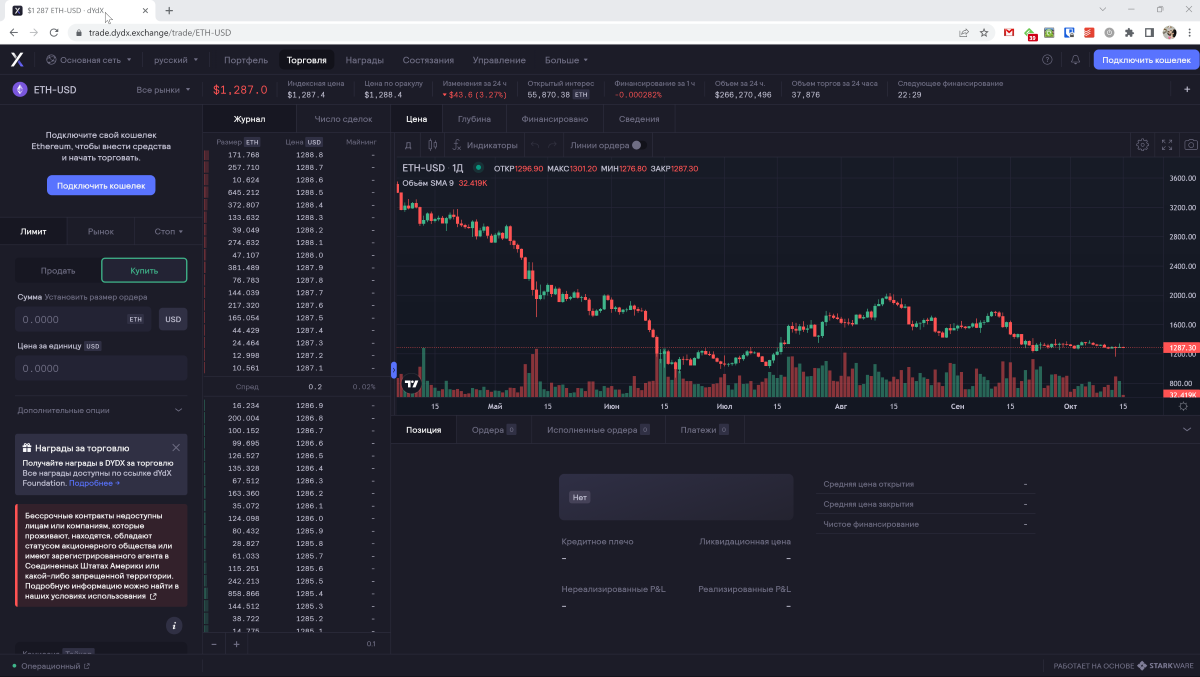1200x677 pixels.
Task: Open Chrome side panel icon
Action: pos(1150,32)
